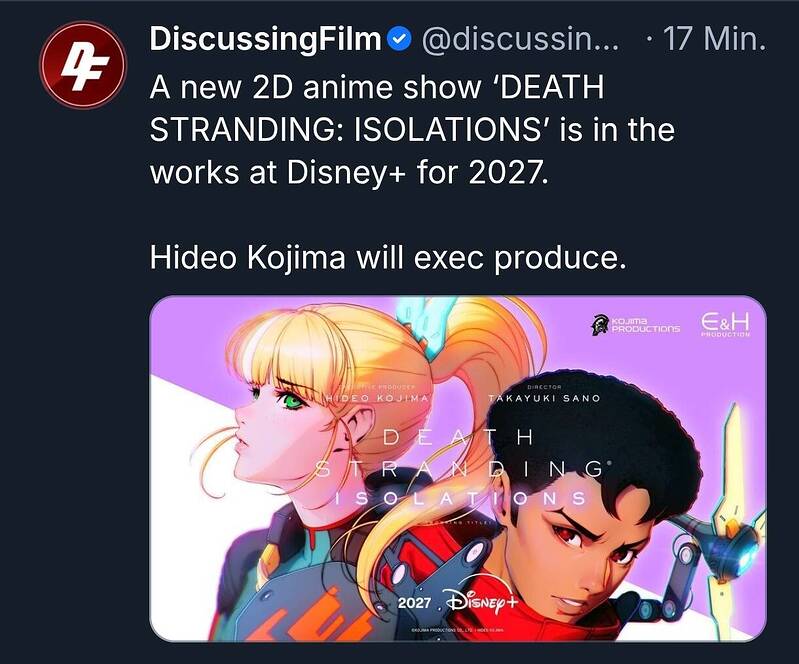This screenshot has width=799, height=664.
Task: Open the DiscussingFilm display name
Action: pyautogui.click(x=265, y=39)
